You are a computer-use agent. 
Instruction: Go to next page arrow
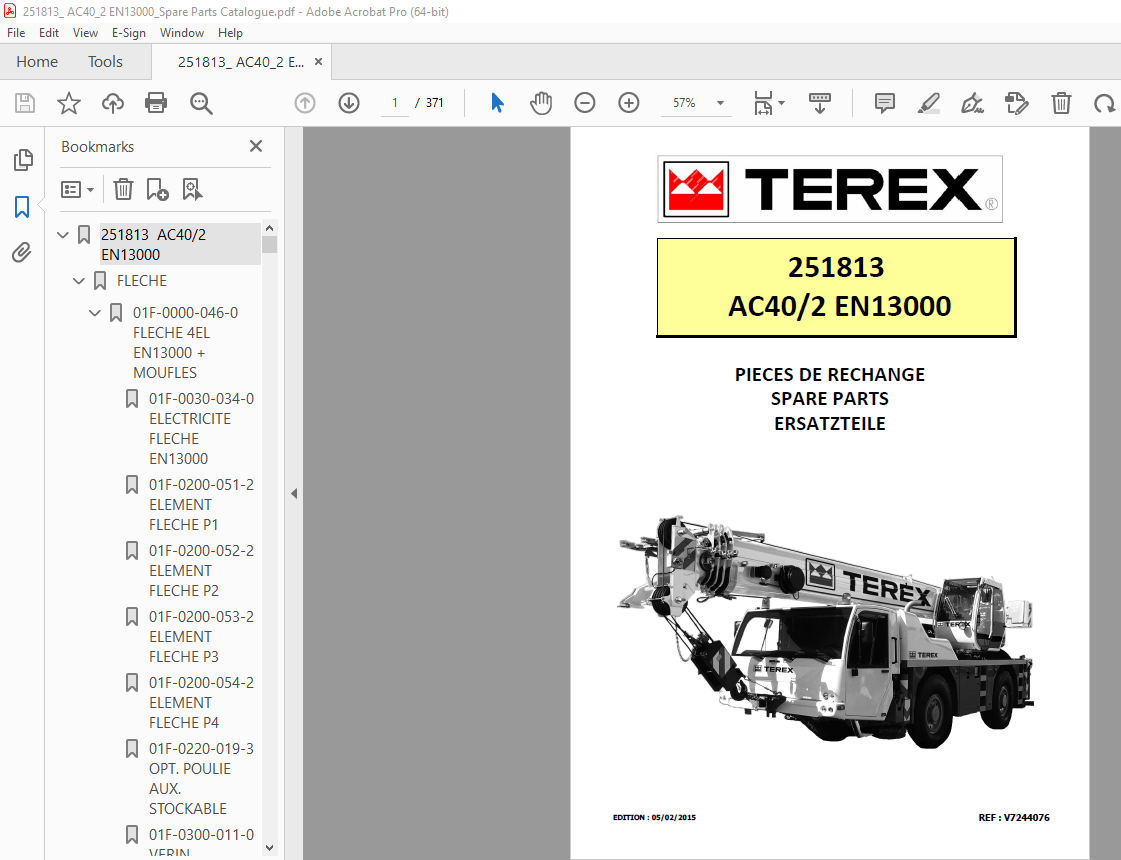point(349,103)
